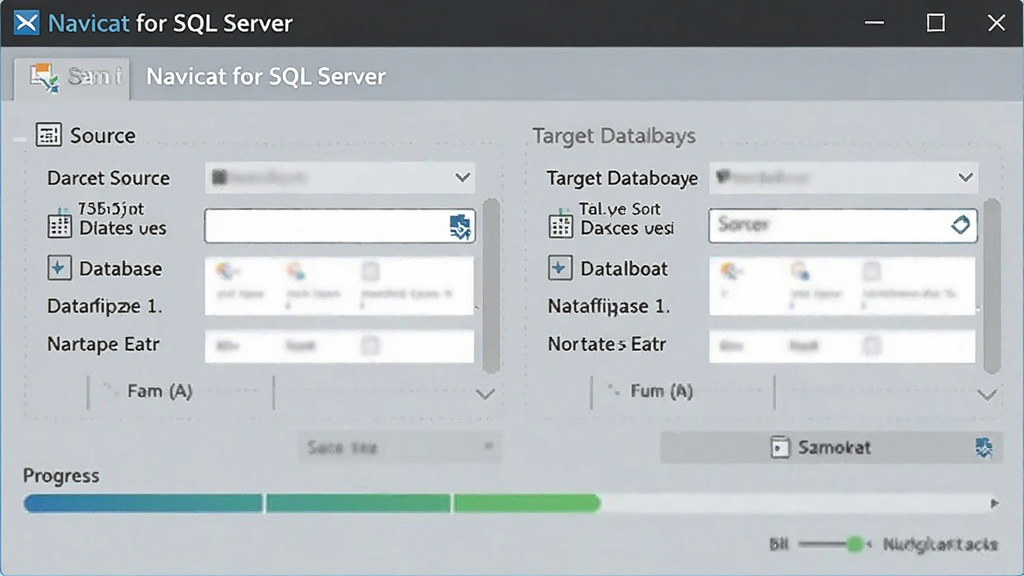This screenshot has width=1024, height=576.
Task: Click the arrow at end of progress bar
Action: pos(994,504)
